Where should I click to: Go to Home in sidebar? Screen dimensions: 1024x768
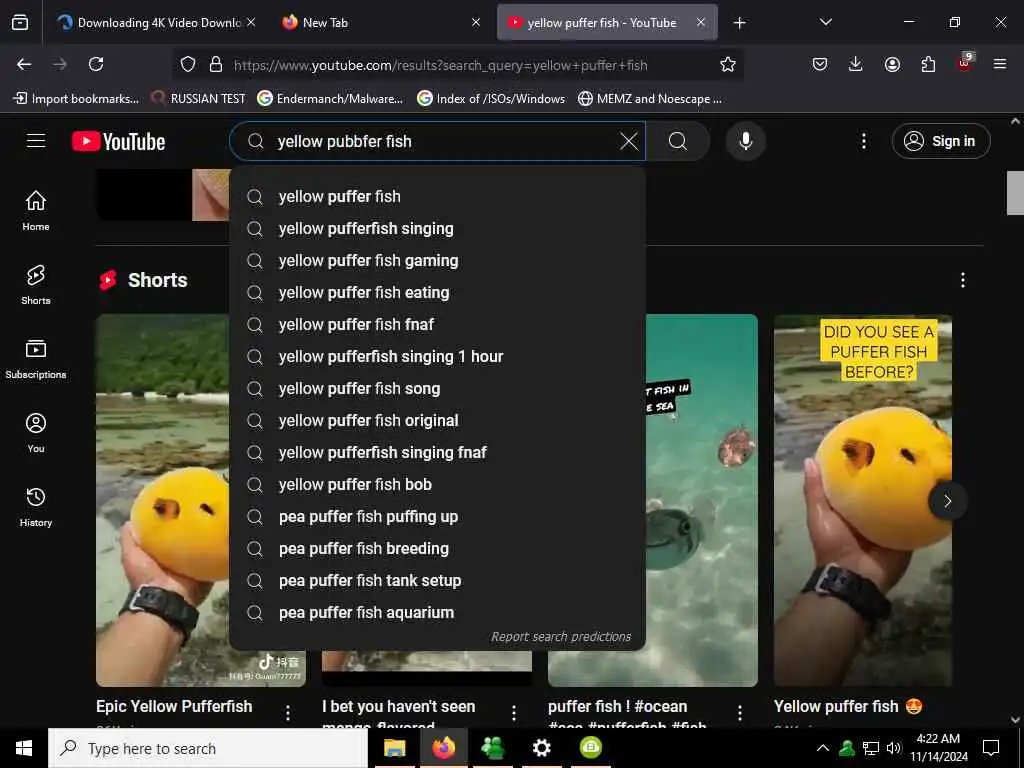click(36, 210)
